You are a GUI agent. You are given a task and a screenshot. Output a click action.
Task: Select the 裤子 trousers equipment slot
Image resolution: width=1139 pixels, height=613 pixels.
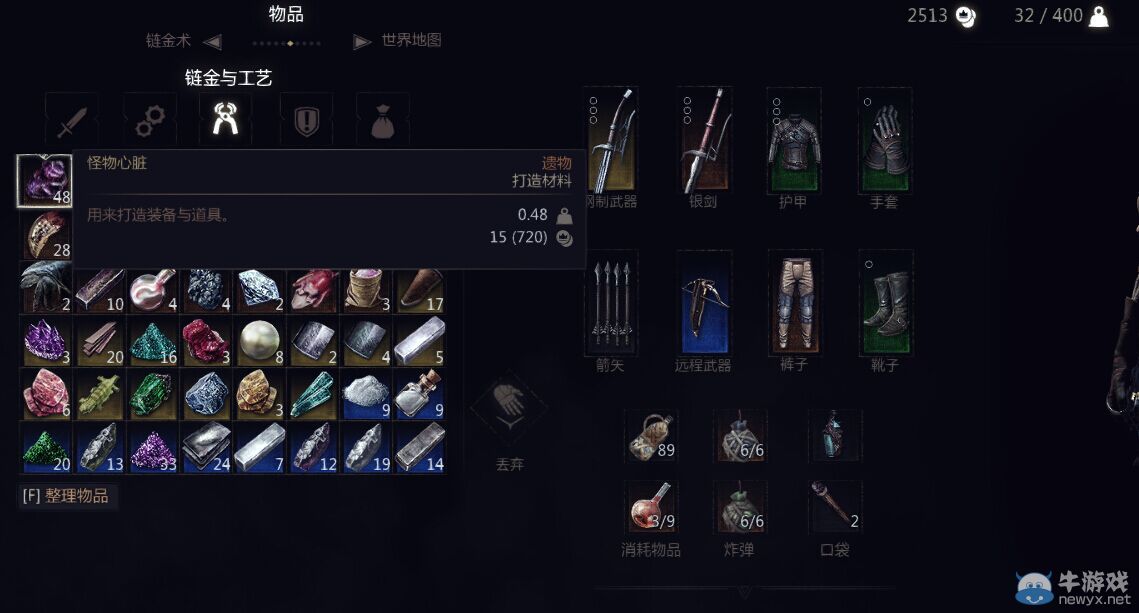click(795, 302)
